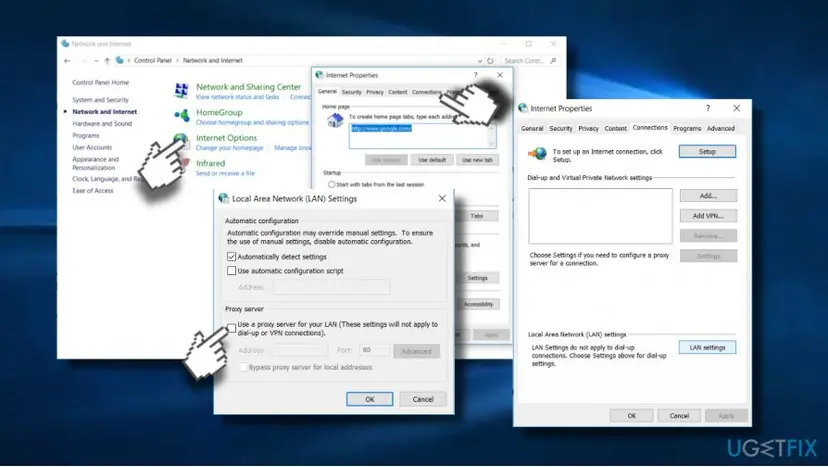The width and height of the screenshot is (828, 467).
Task: Click OK in LAN Settings dialog
Action: 370,399
